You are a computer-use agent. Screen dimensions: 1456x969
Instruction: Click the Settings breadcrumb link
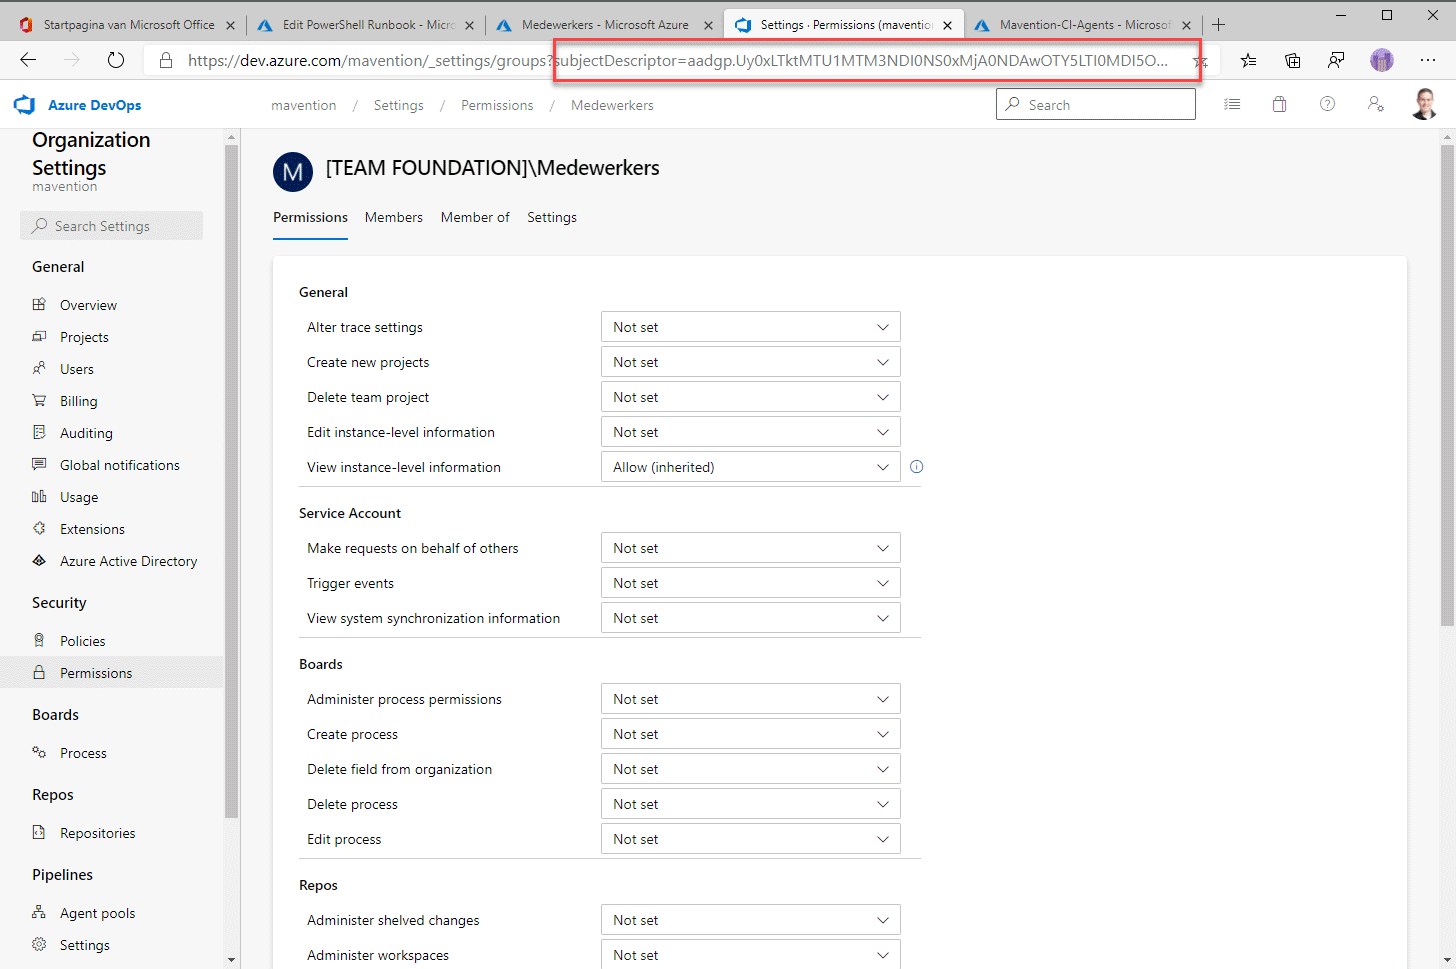398,105
